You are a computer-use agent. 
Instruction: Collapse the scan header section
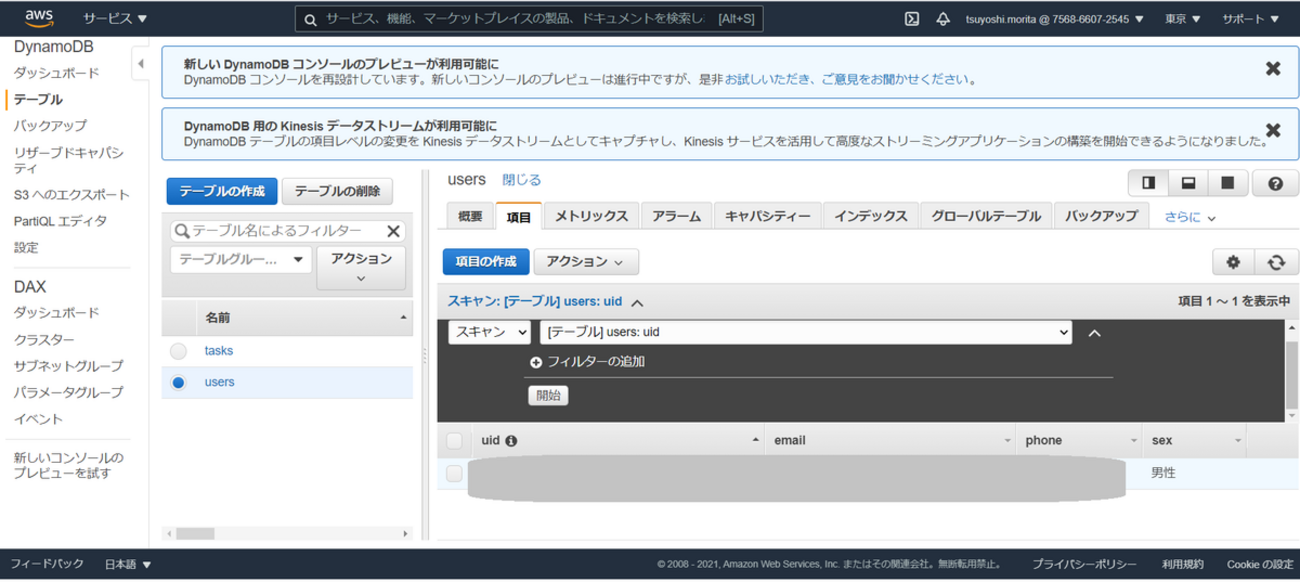pos(637,302)
